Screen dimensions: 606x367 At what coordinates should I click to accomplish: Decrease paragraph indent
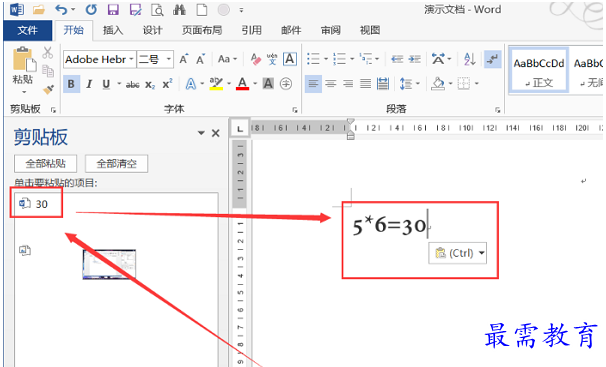(397, 59)
